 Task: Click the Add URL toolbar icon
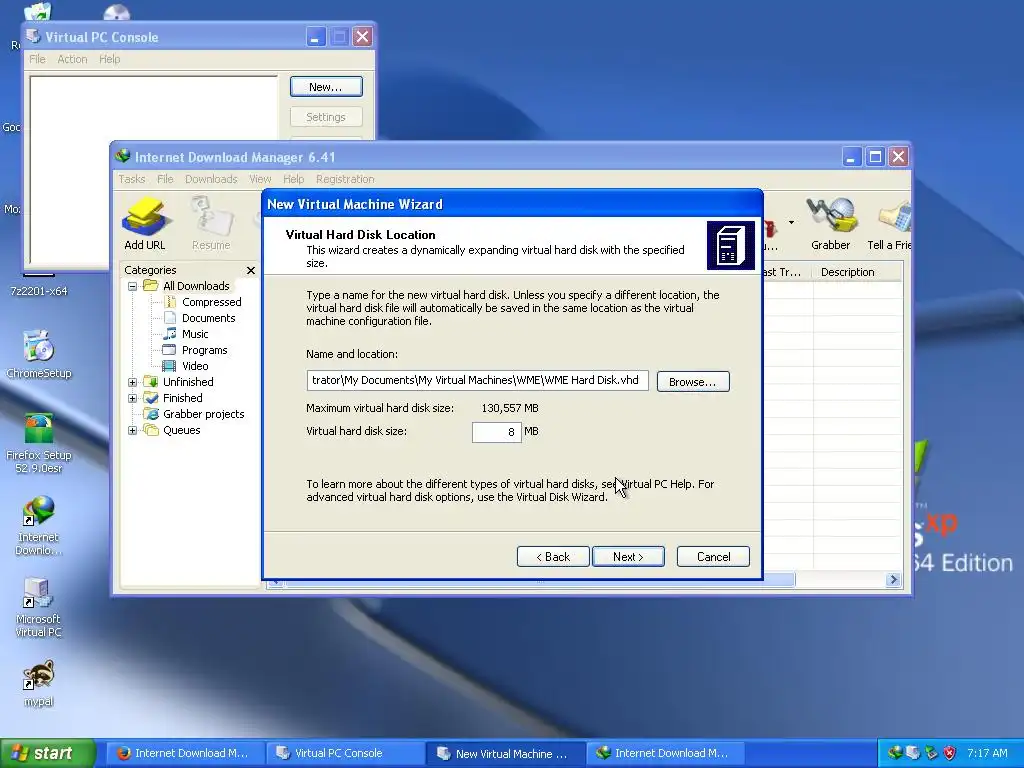pyautogui.click(x=144, y=224)
